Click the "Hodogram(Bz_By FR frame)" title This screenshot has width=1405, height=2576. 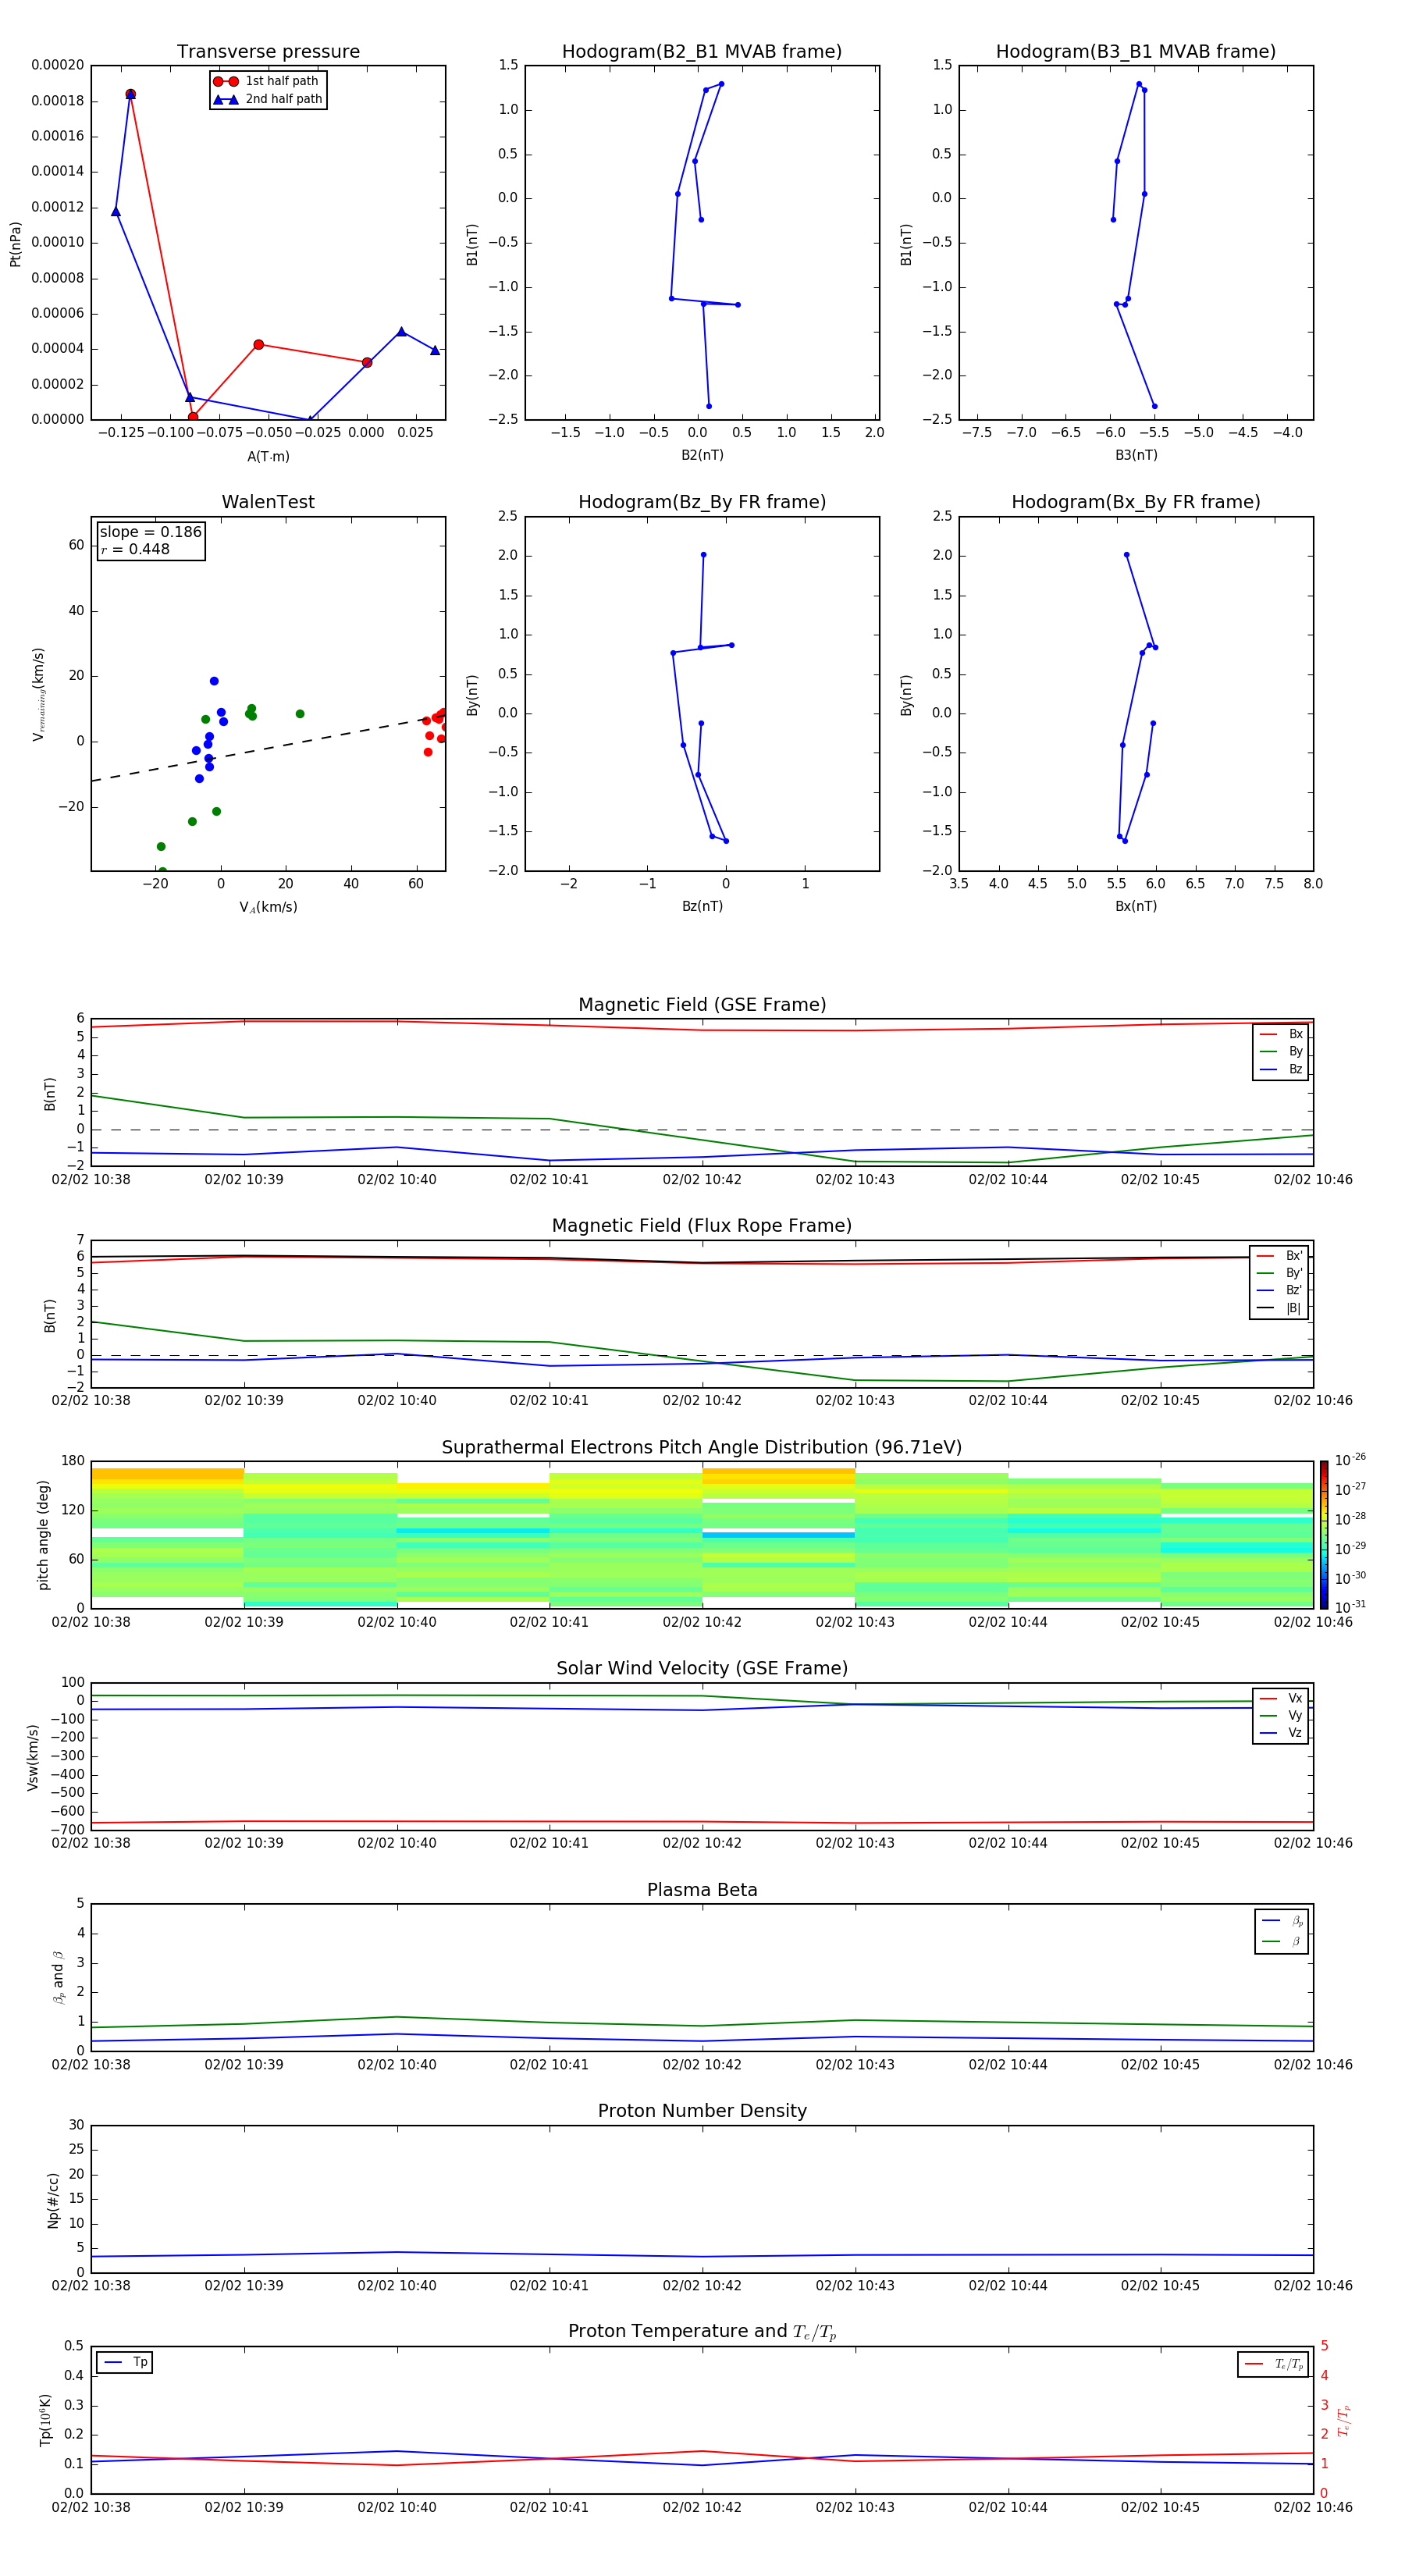point(702,502)
